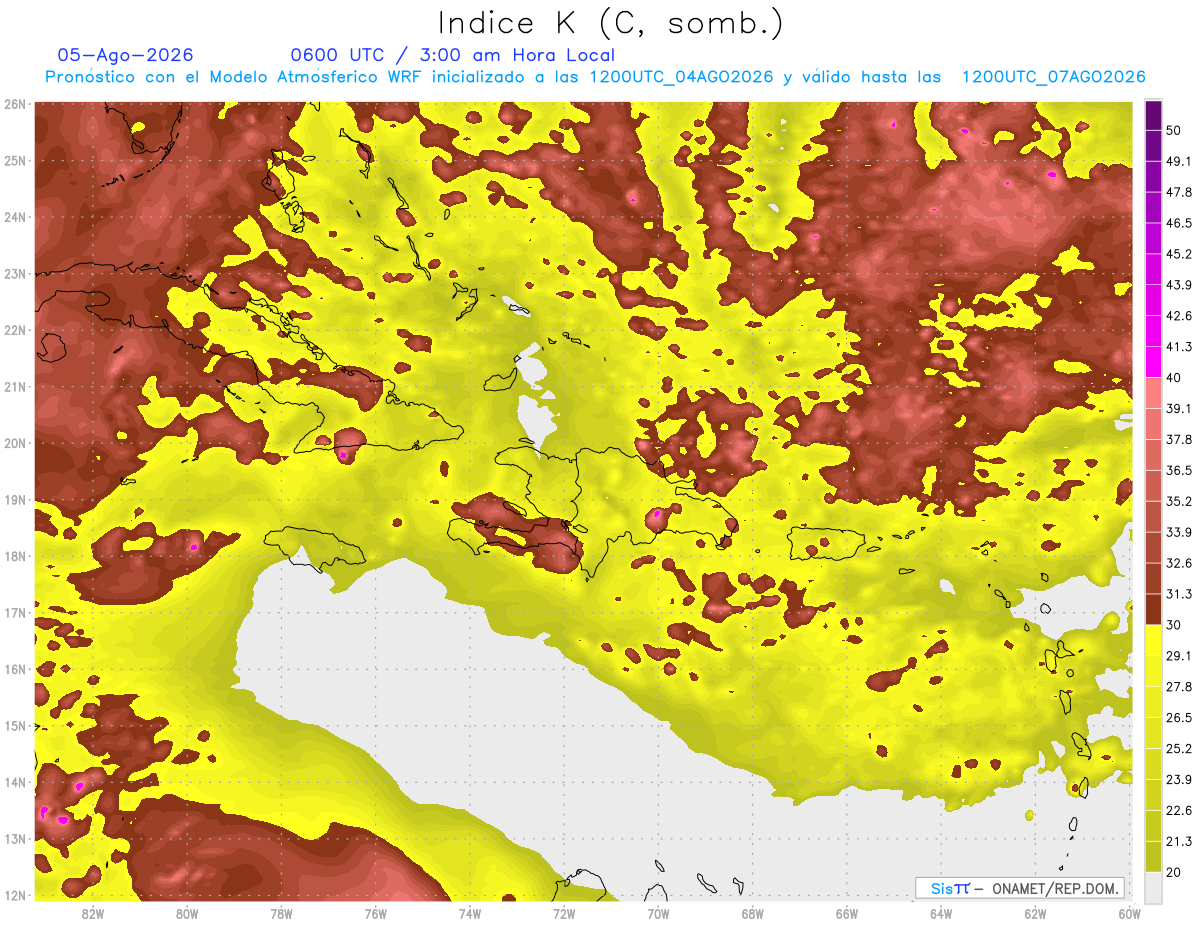Screen dimensions: 1200x927
Task: Click the colorbar value "41.3"
Action: 1178,347
